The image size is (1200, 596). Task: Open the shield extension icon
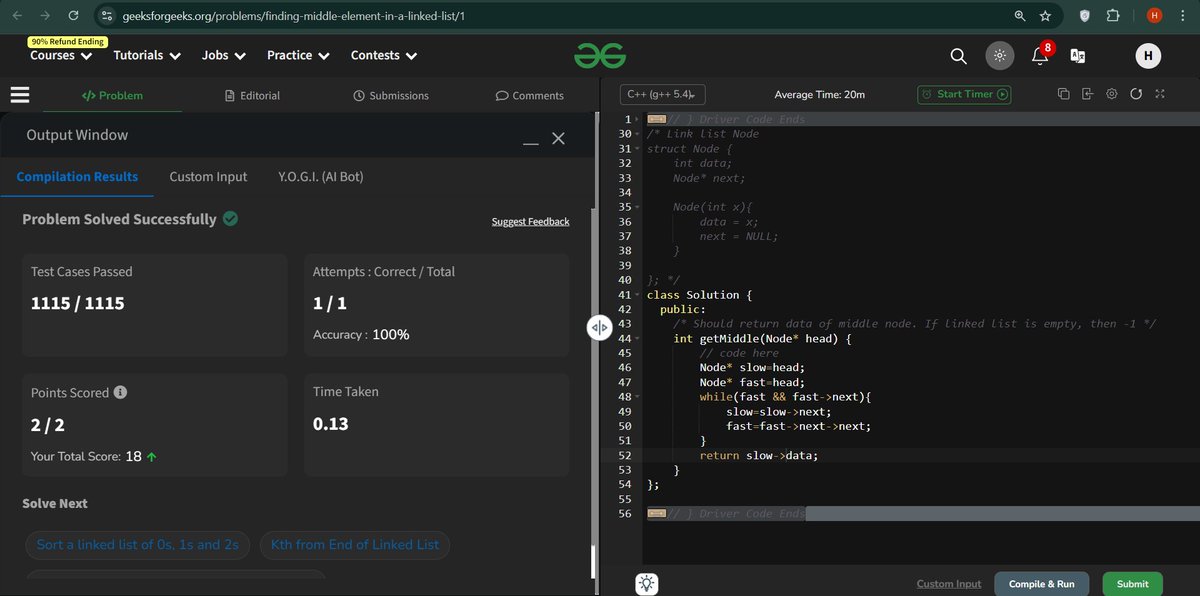click(1084, 16)
